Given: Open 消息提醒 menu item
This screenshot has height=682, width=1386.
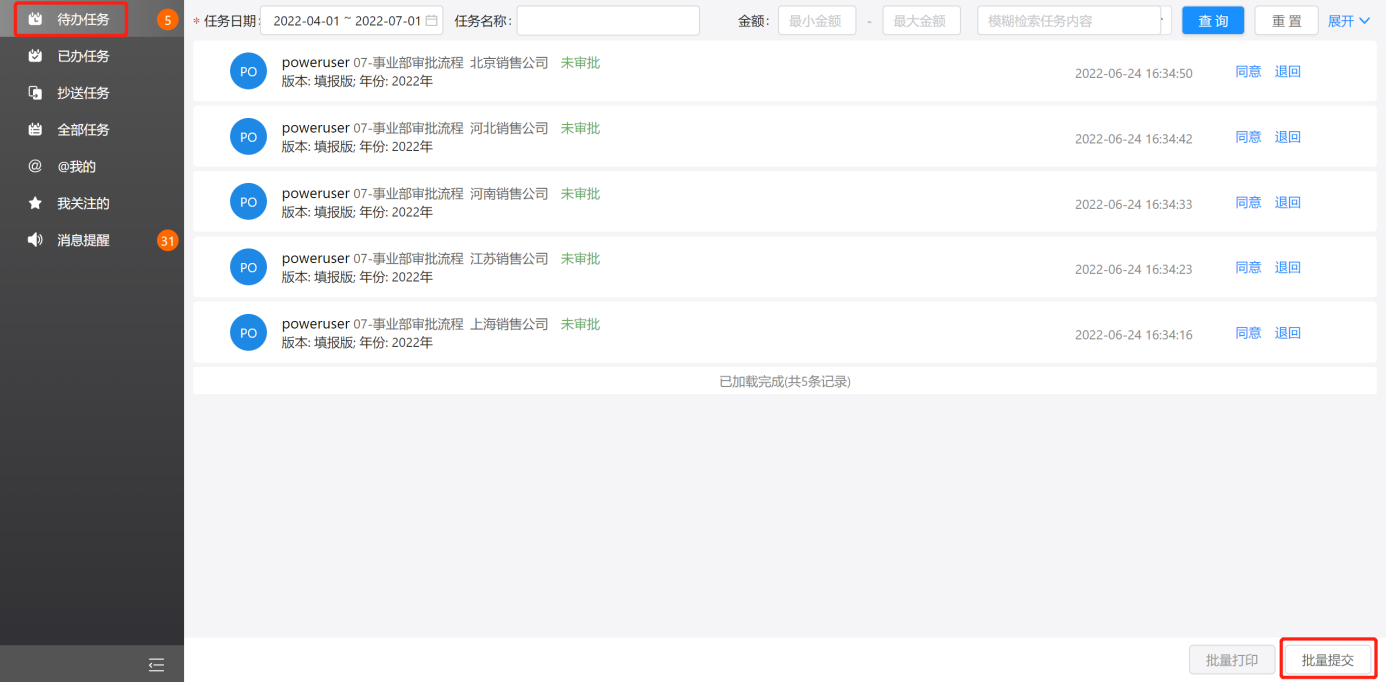Looking at the screenshot, I should (x=83, y=240).
